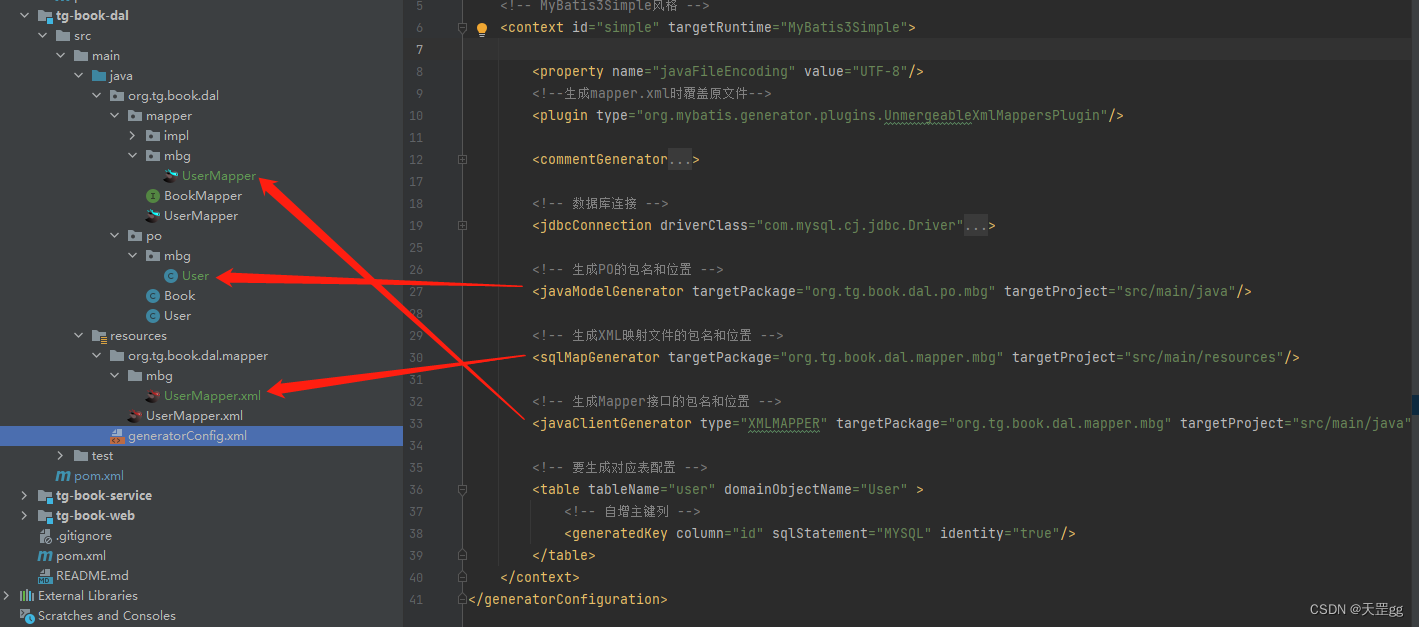This screenshot has width=1419, height=627.
Task: Click the domainObjectName "User" value
Action: click(883, 490)
